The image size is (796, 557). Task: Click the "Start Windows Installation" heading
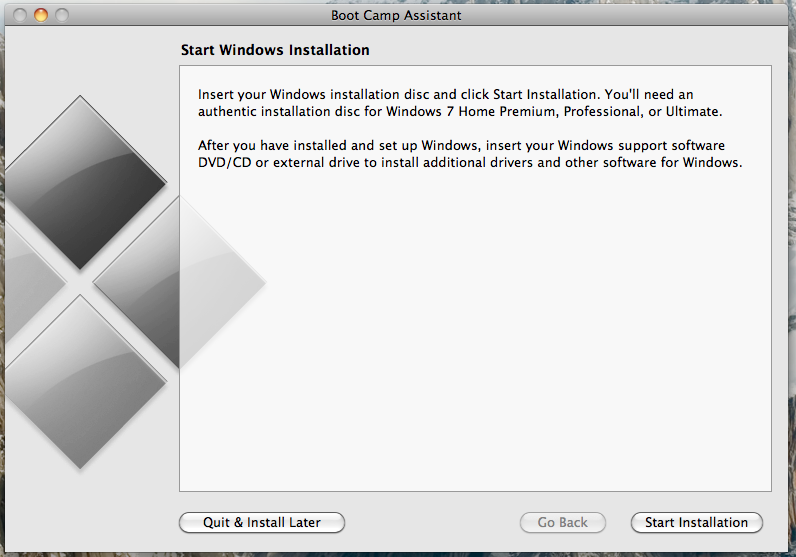pyautogui.click(x=275, y=50)
